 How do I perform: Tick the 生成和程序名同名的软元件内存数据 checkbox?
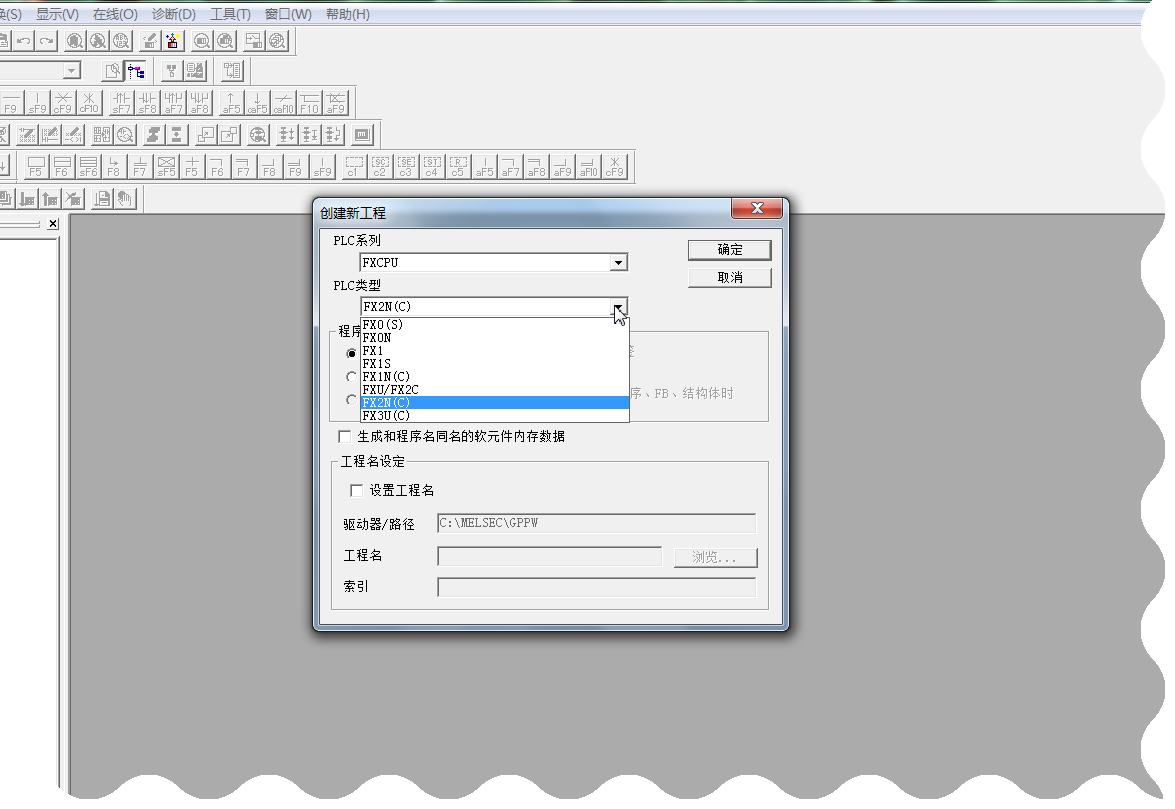(345, 437)
